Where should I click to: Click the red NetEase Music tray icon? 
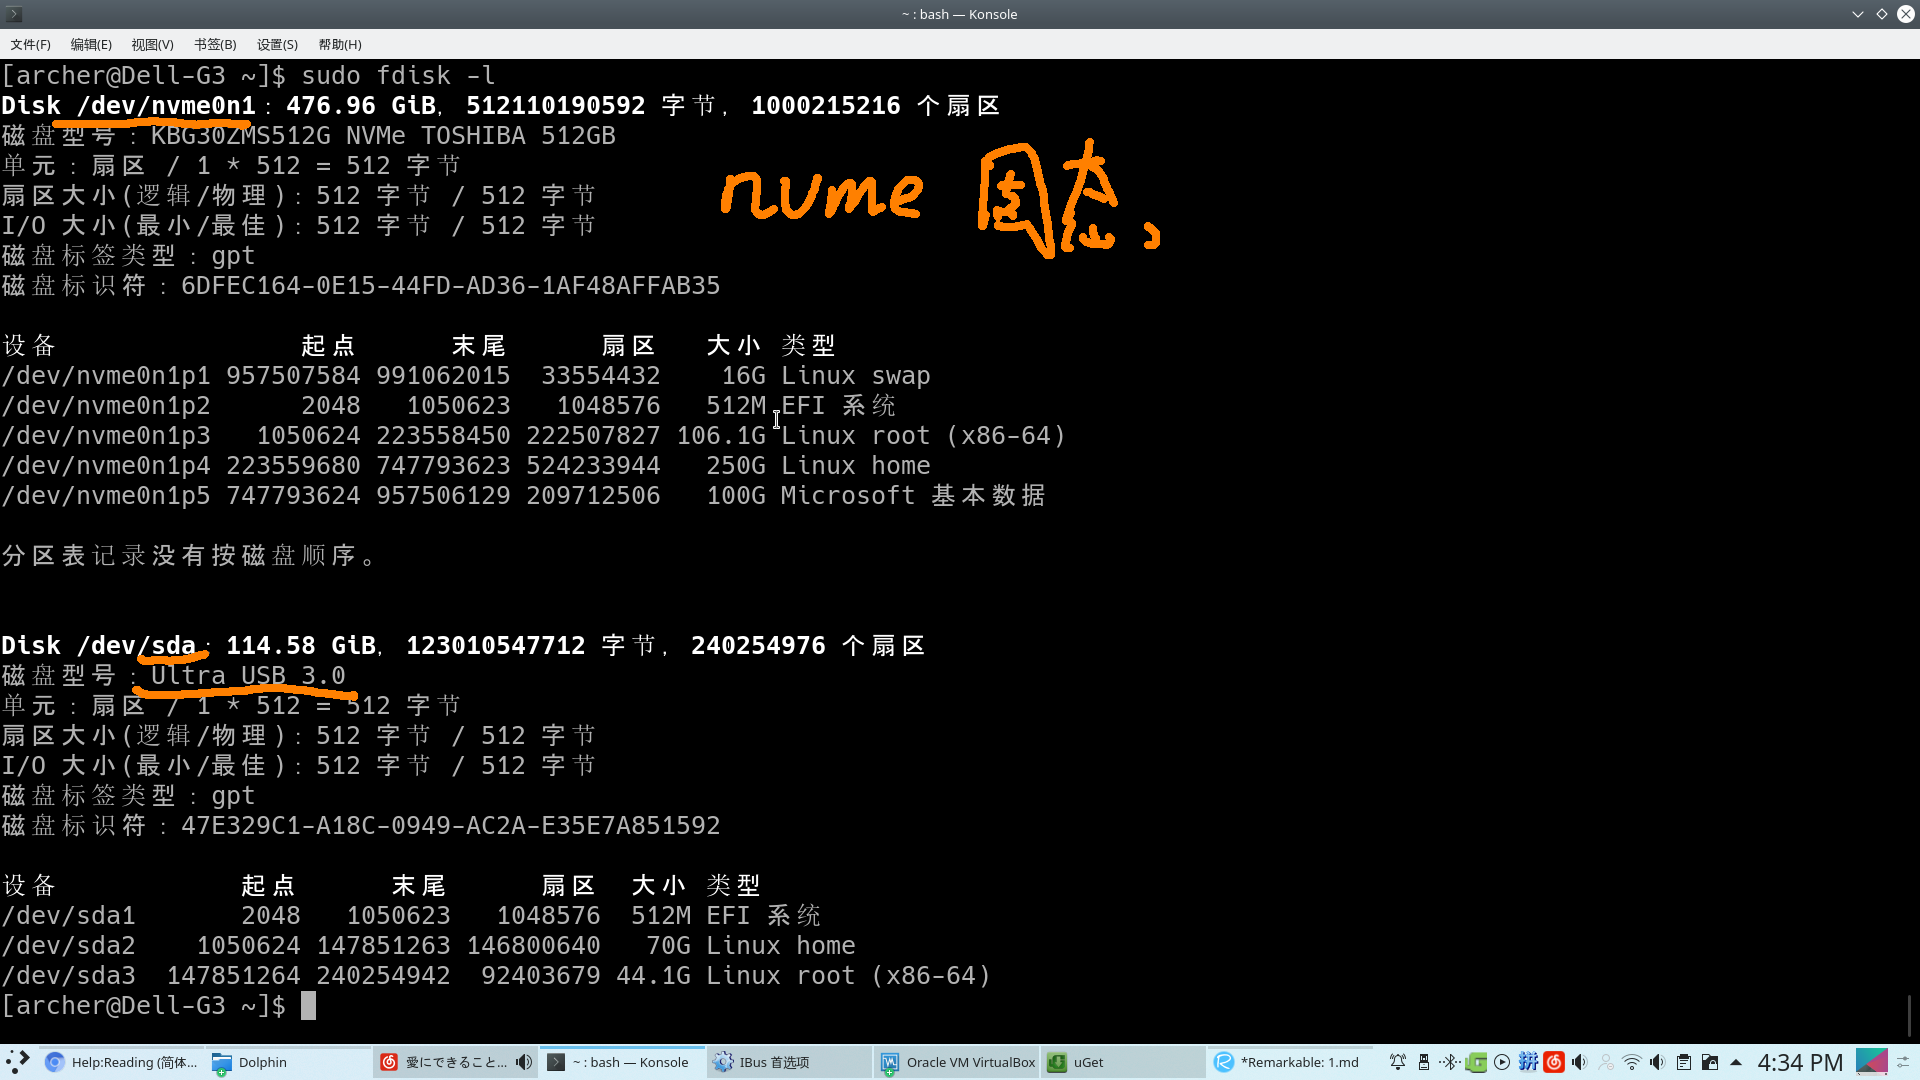(1554, 1062)
